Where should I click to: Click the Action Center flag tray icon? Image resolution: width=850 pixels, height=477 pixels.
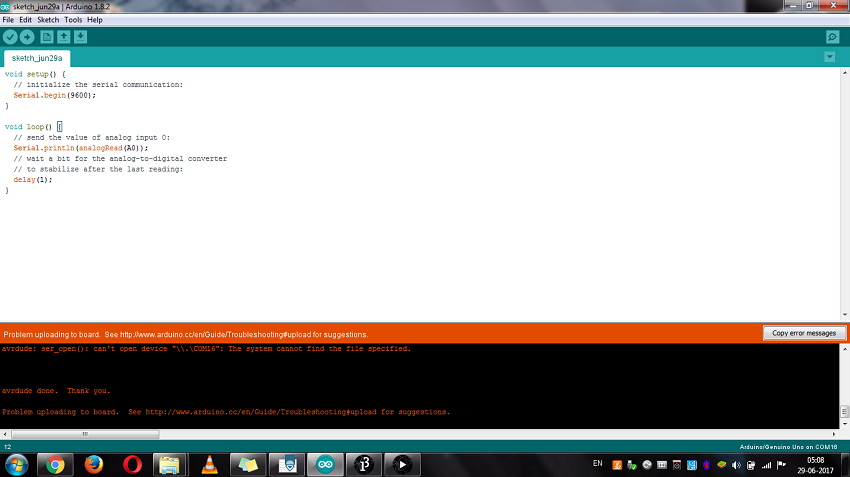point(781,465)
